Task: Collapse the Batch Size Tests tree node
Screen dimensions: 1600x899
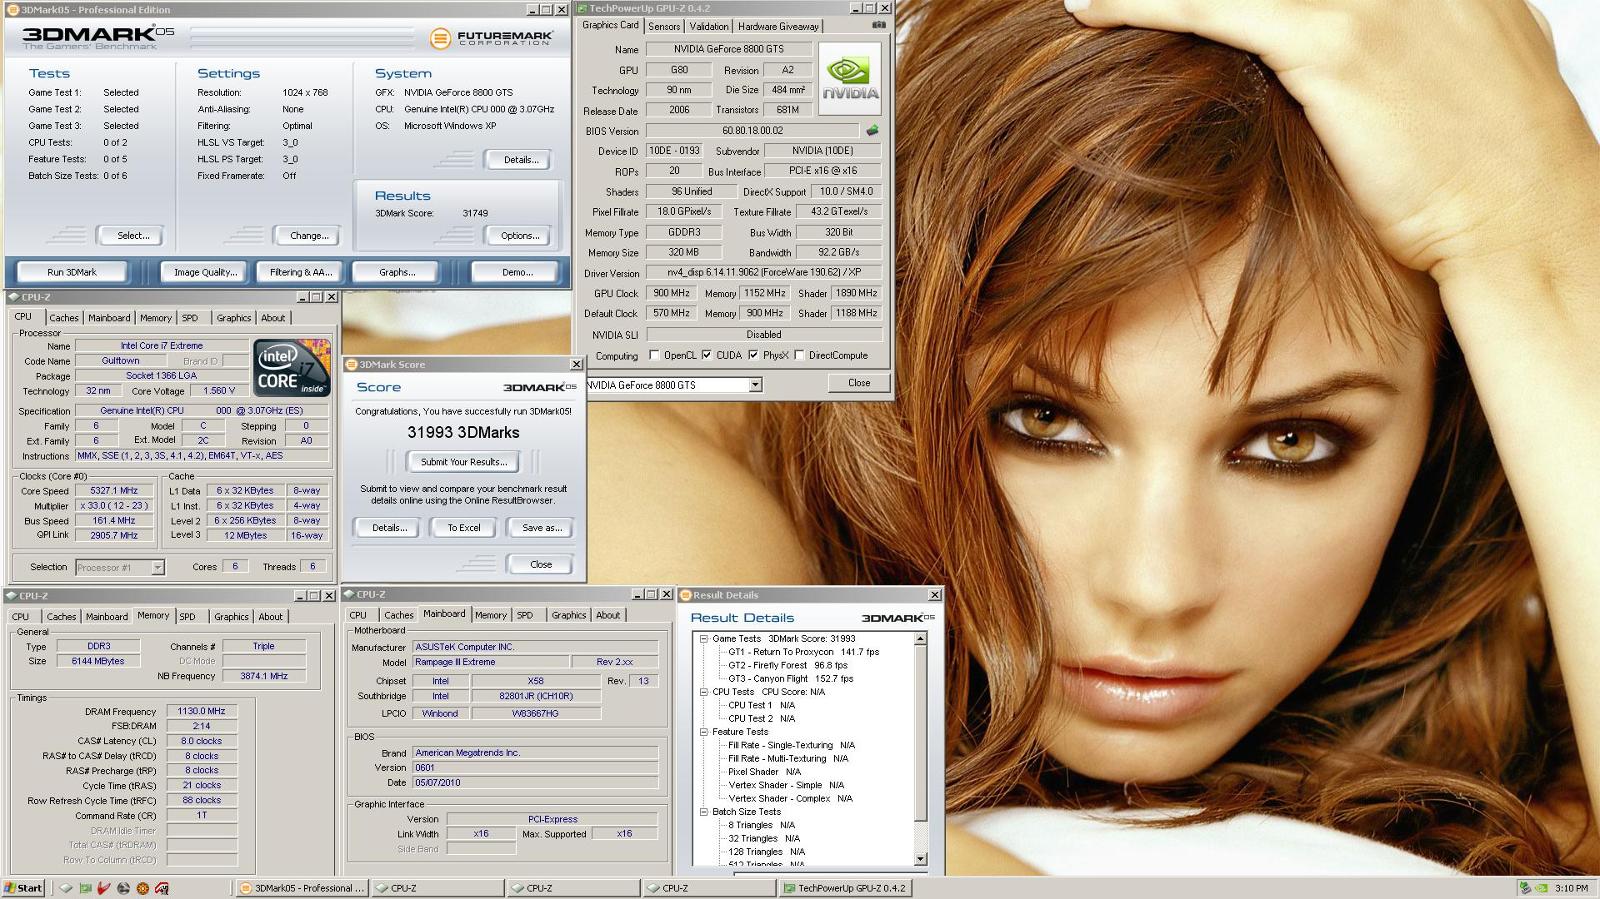Action: click(x=703, y=811)
